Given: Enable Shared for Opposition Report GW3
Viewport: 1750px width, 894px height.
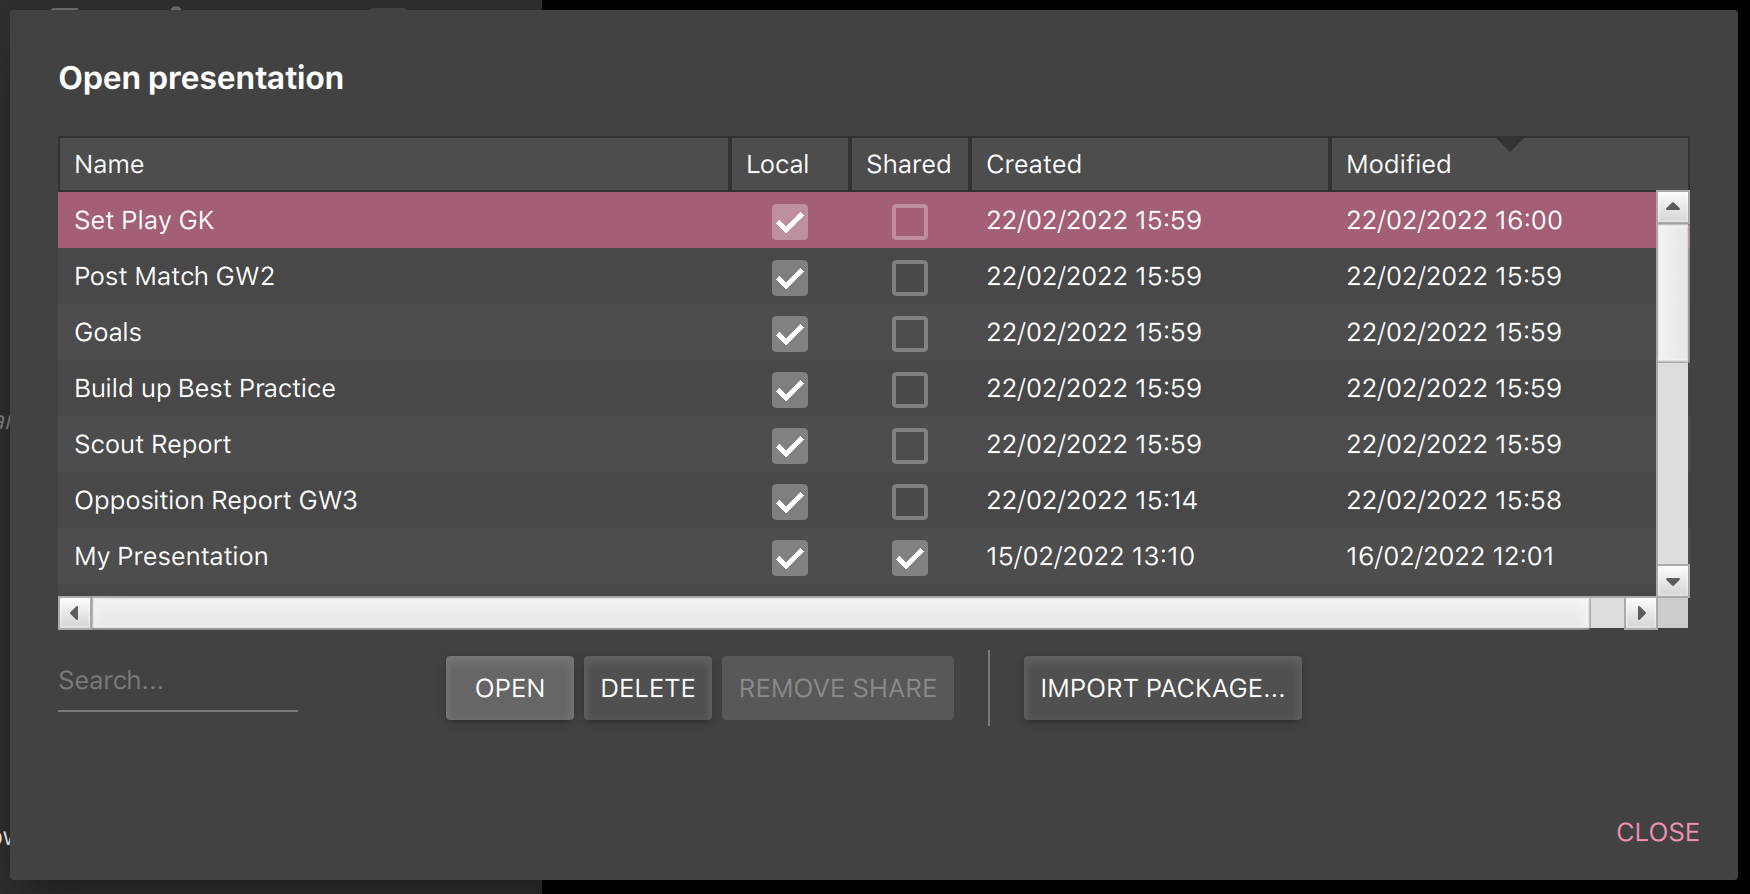Looking at the screenshot, I should pos(910,501).
